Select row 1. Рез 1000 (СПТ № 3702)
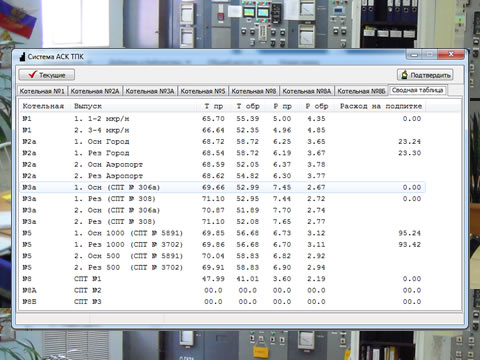The width and height of the screenshot is (480, 360). (x=223, y=245)
